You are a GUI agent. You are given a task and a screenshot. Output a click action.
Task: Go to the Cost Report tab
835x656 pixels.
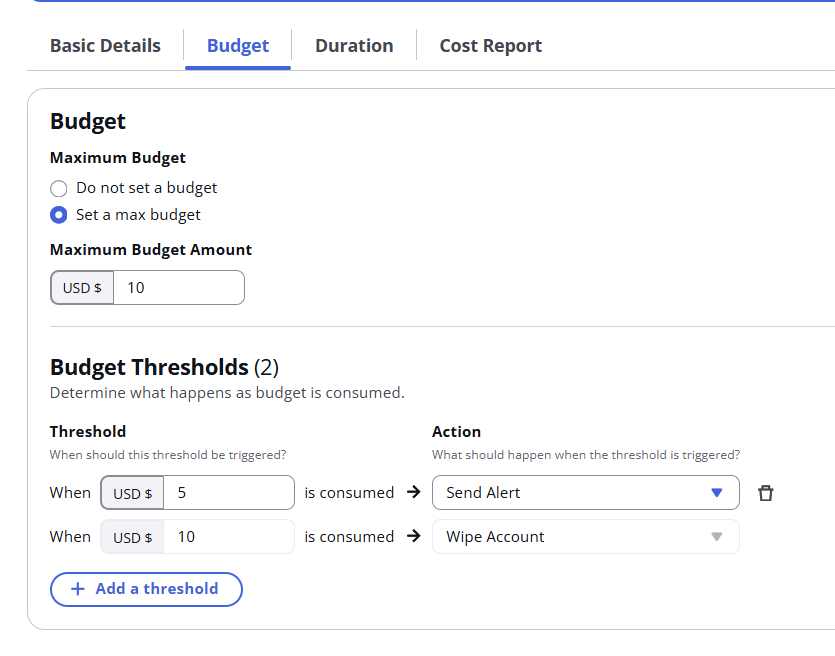tap(490, 46)
